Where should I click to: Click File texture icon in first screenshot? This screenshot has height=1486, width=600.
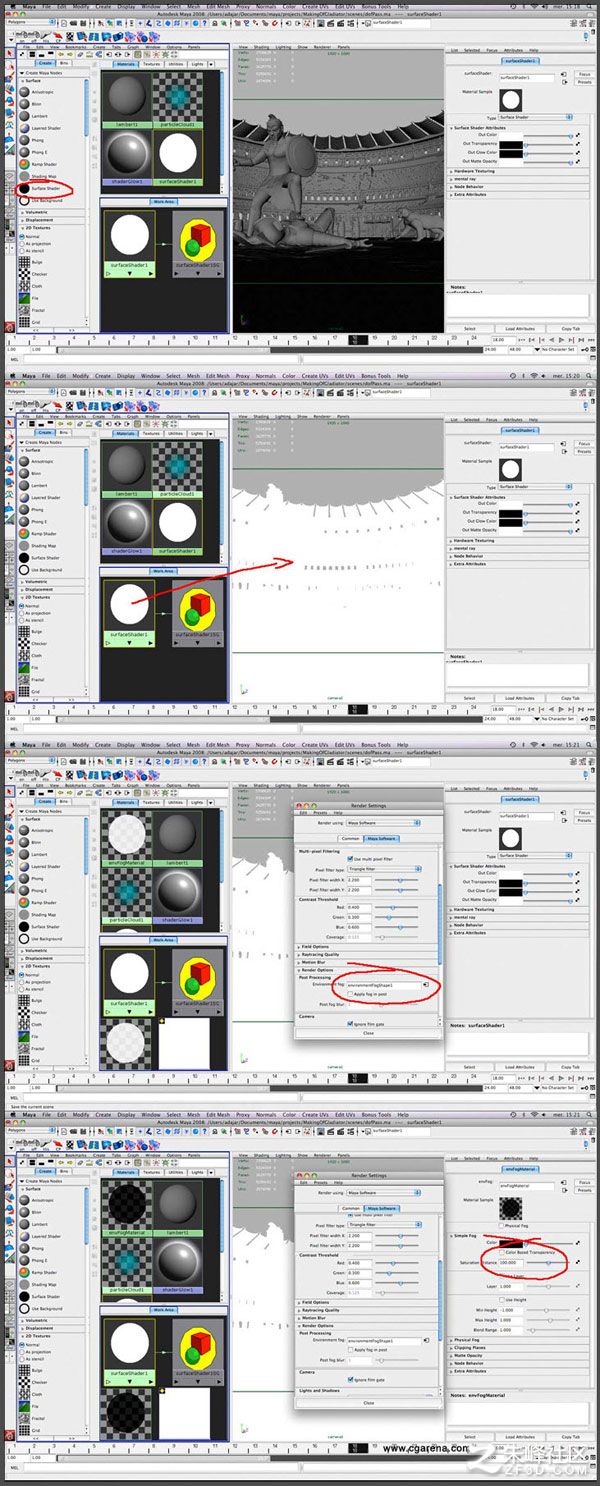coord(24,298)
